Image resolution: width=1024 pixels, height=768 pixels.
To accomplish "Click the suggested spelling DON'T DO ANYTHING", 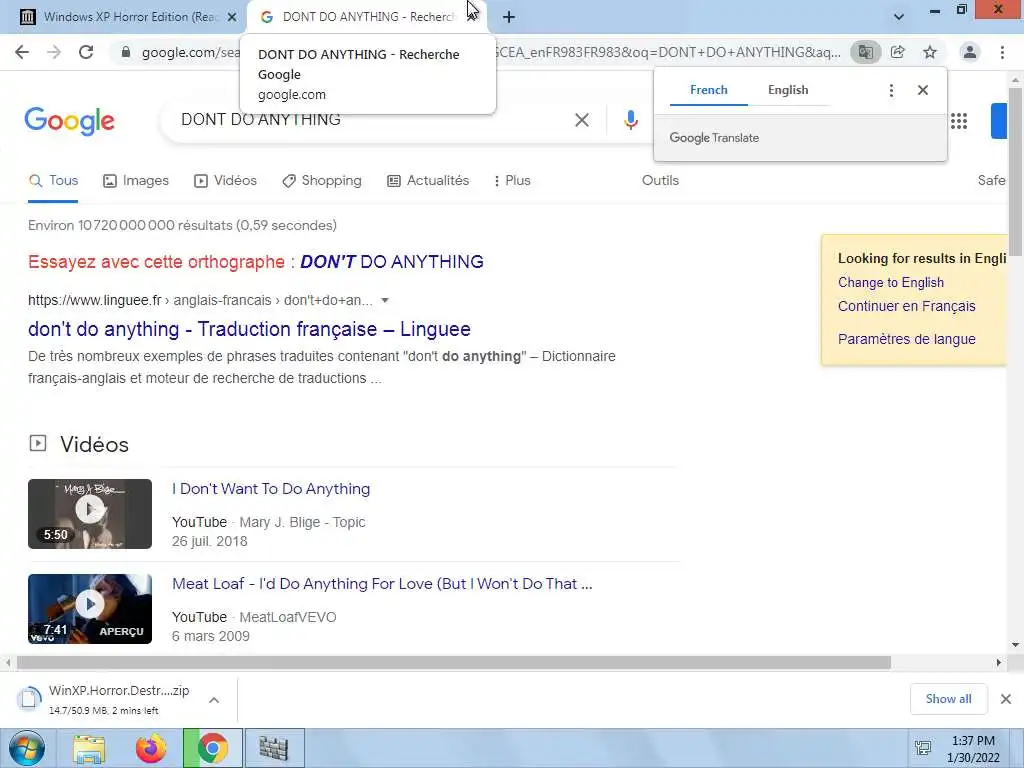I will [392, 262].
